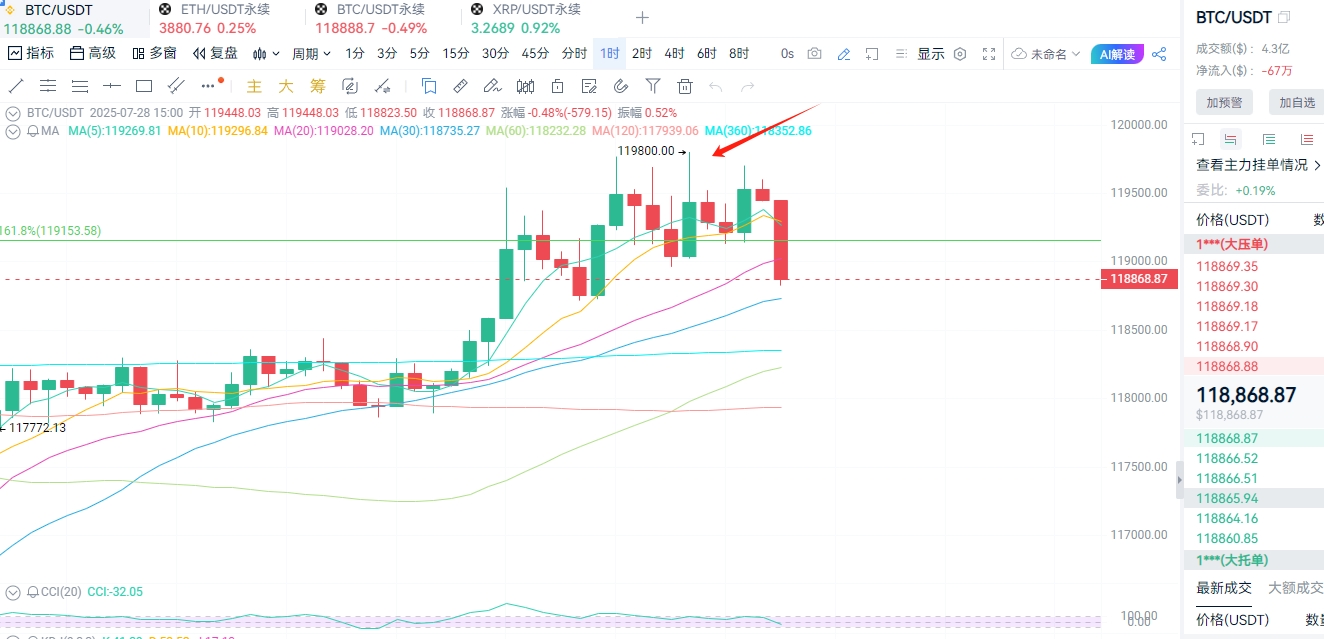Screen dimensions: 1324x639
Task: Show green bids-only order book icon
Action: click(x=1269, y=140)
